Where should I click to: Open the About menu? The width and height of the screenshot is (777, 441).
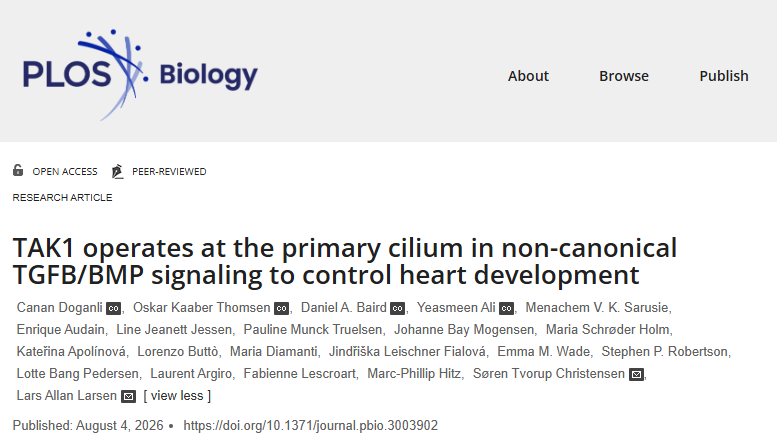pos(528,76)
